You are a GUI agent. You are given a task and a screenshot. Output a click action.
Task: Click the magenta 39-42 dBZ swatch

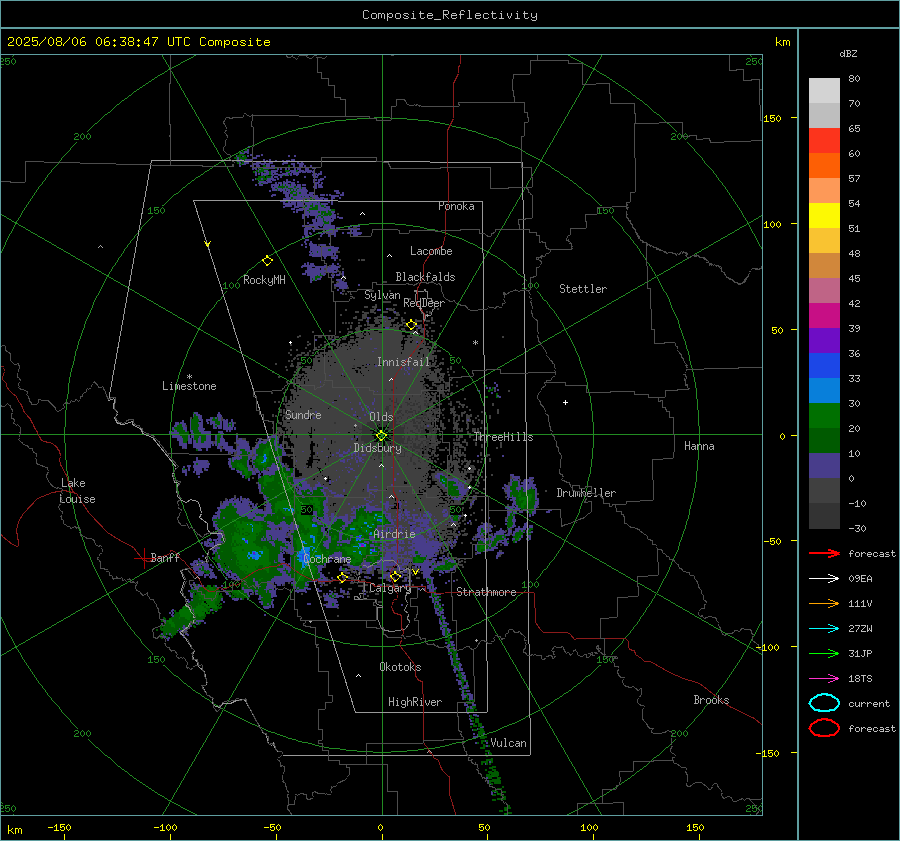(824, 316)
